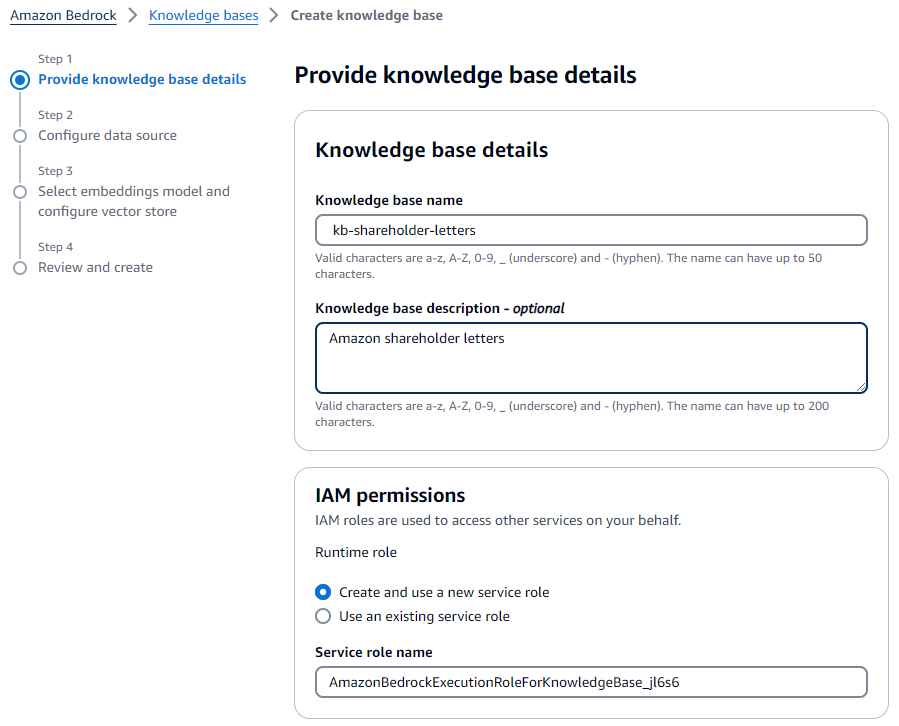Click inside the description text area

coord(591,357)
